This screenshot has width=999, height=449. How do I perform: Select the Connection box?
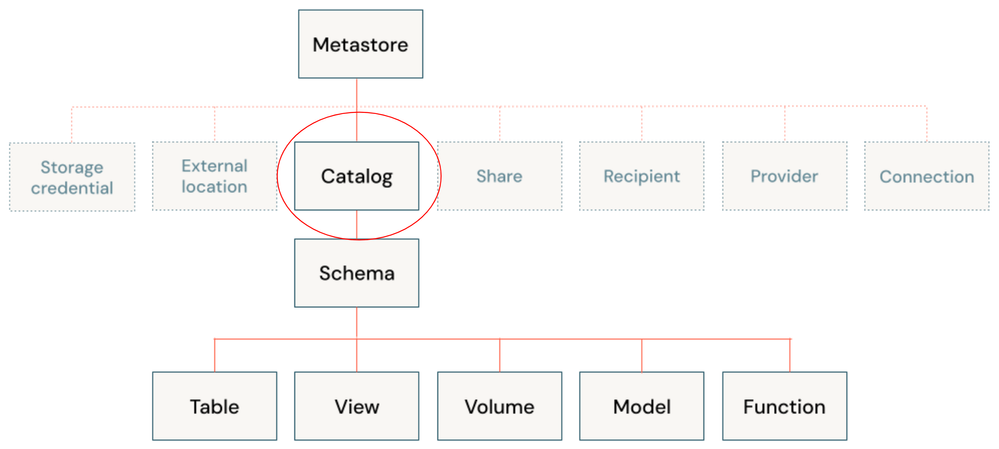[x=926, y=177]
